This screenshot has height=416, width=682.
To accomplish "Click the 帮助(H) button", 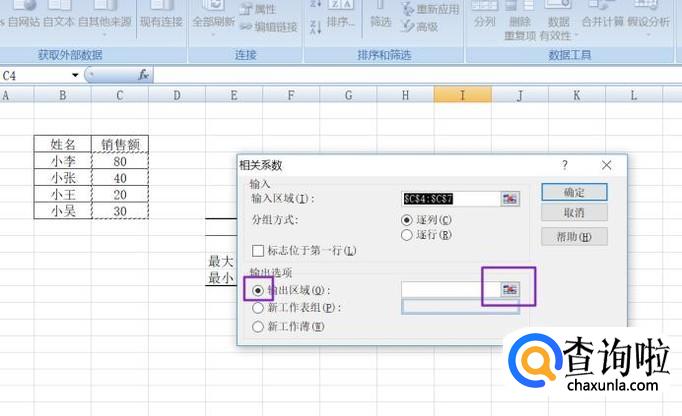I will click(574, 237).
